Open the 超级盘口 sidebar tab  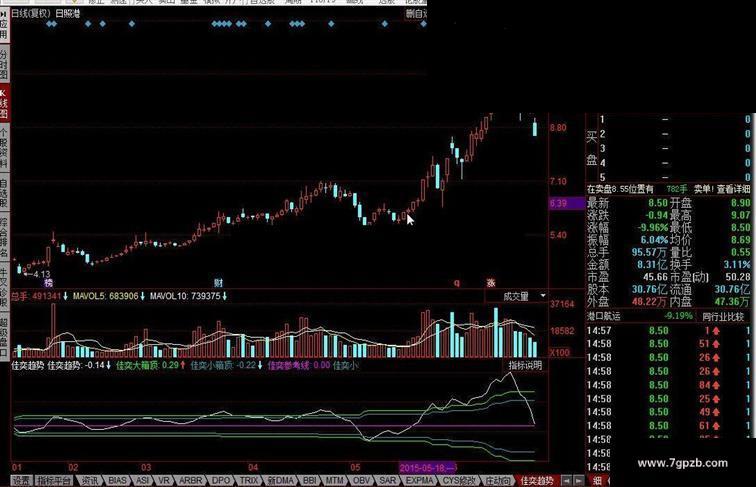click(4, 336)
